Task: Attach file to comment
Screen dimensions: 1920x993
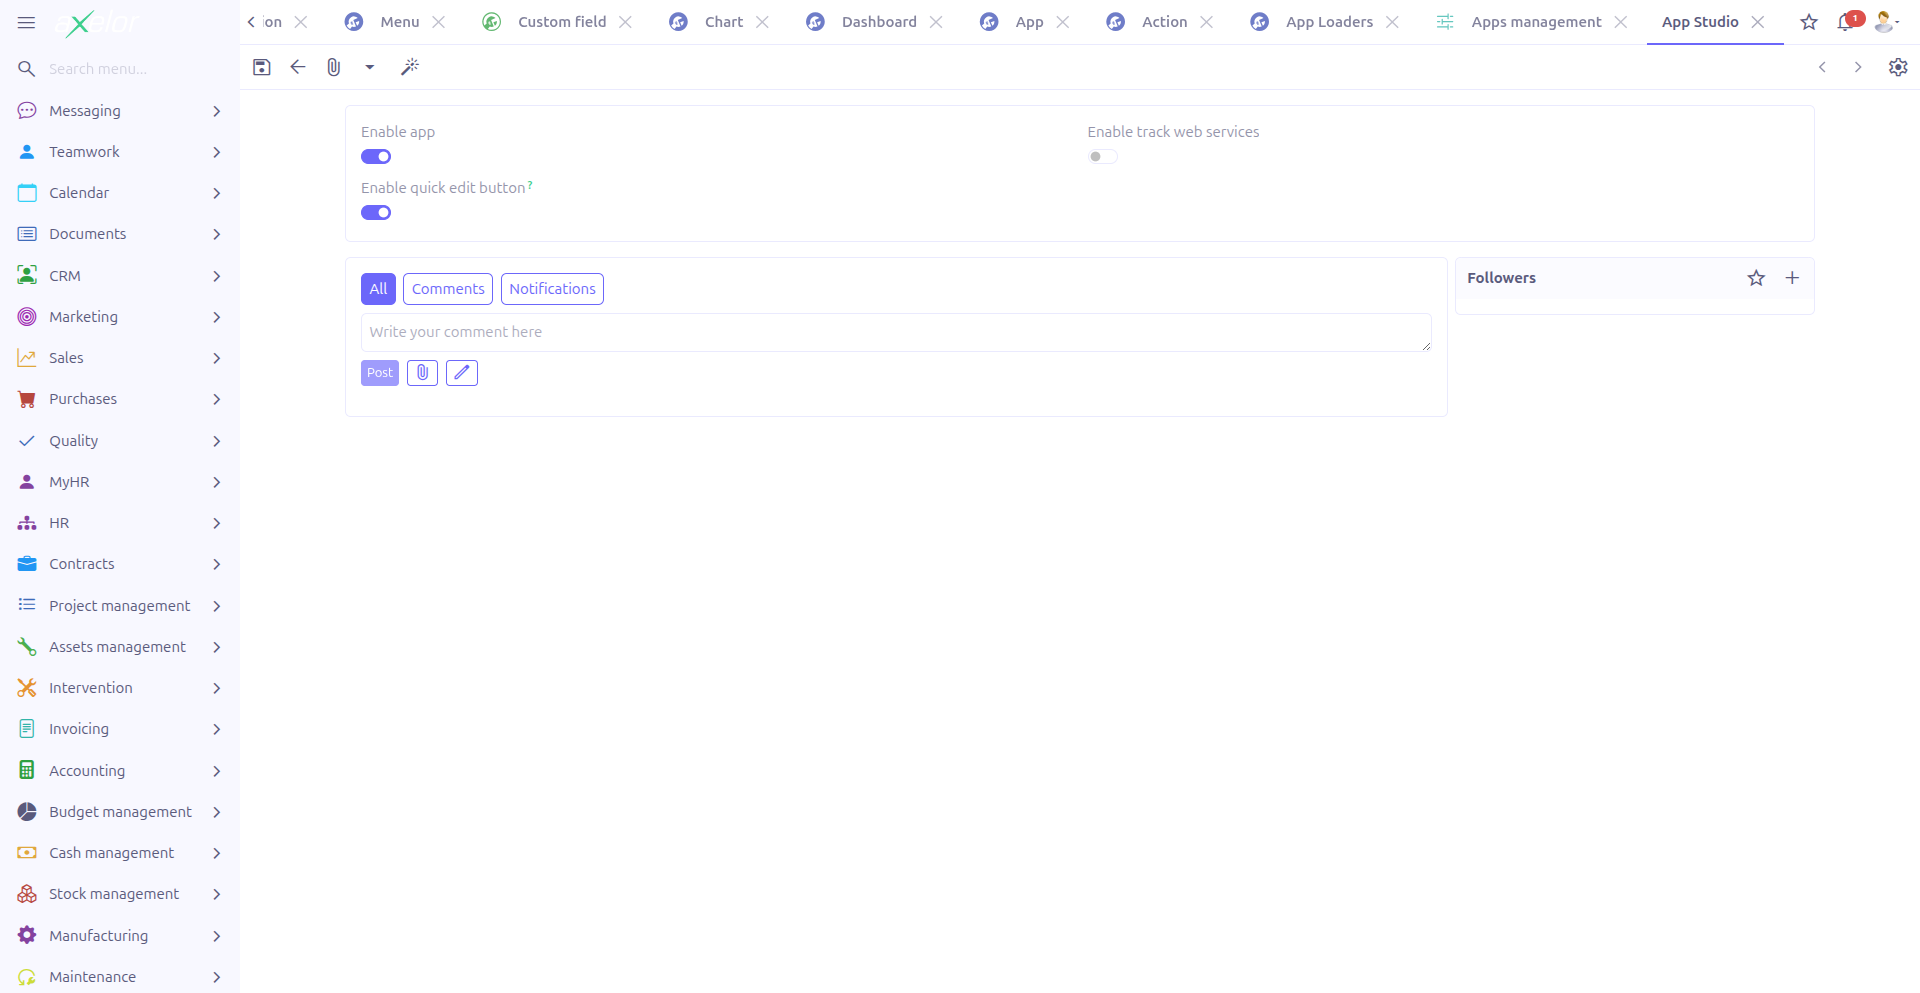Action: coord(423,373)
